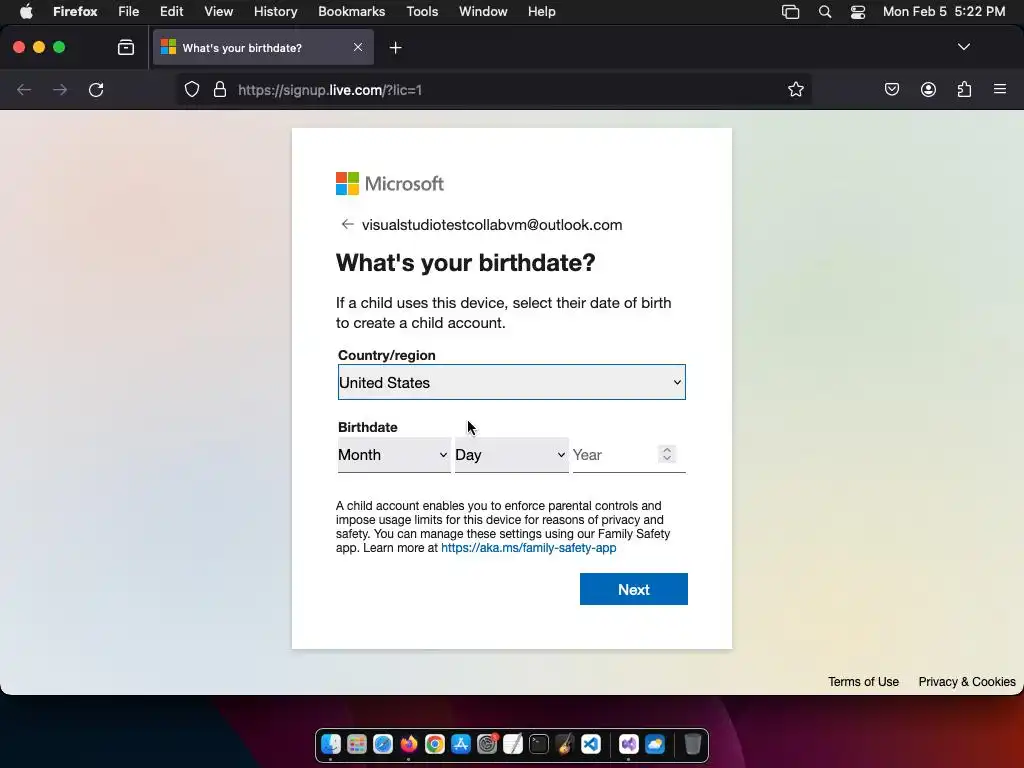Open the Terms of Use link
Viewport: 1024px width, 768px height.
click(x=863, y=682)
